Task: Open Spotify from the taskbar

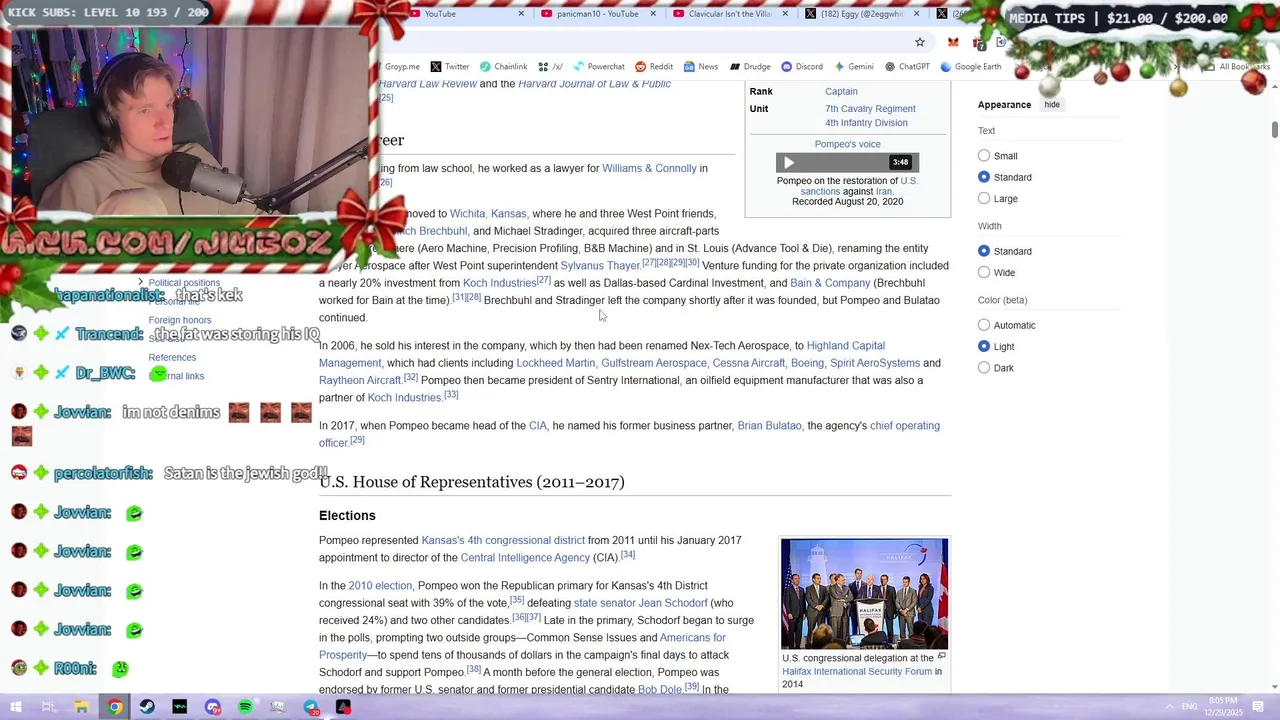Action: [245, 707]
